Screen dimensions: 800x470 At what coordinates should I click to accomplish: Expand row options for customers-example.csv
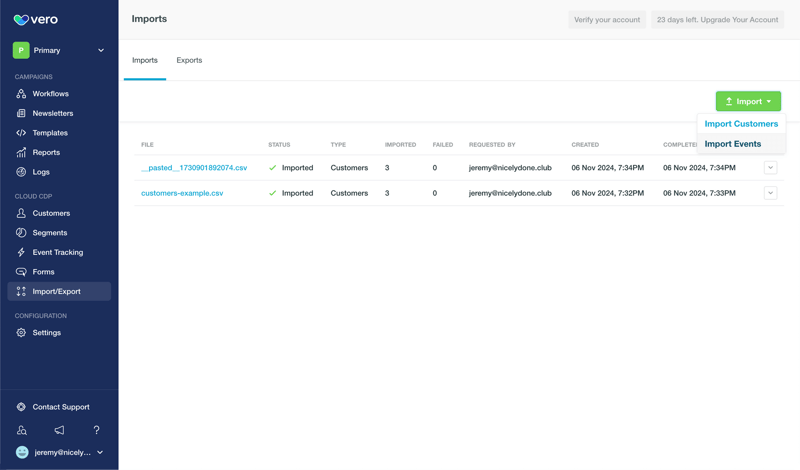(770, 193)
